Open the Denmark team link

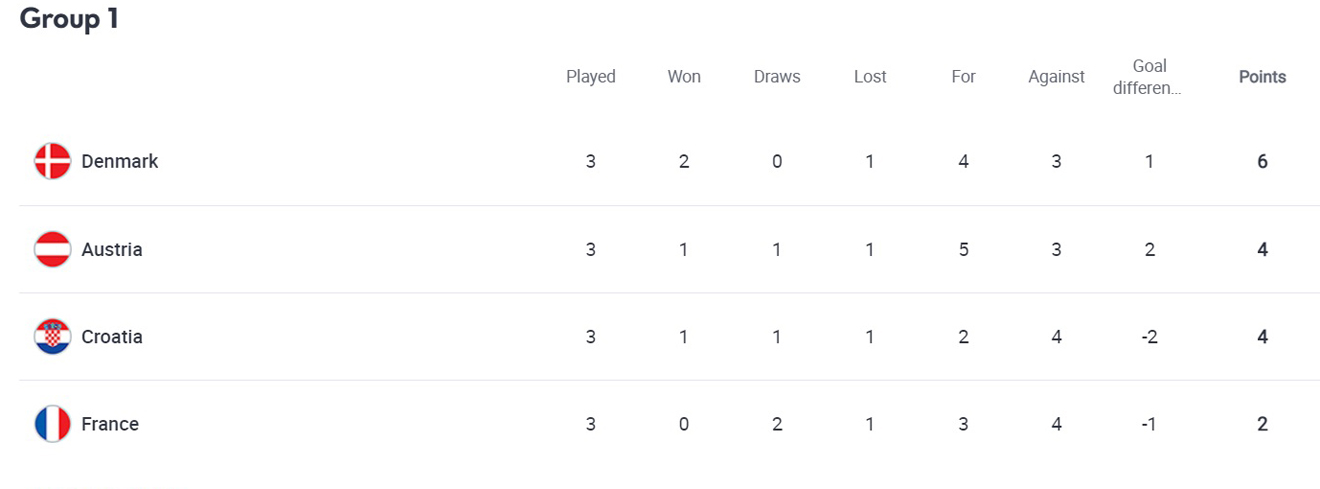[120, 161]
